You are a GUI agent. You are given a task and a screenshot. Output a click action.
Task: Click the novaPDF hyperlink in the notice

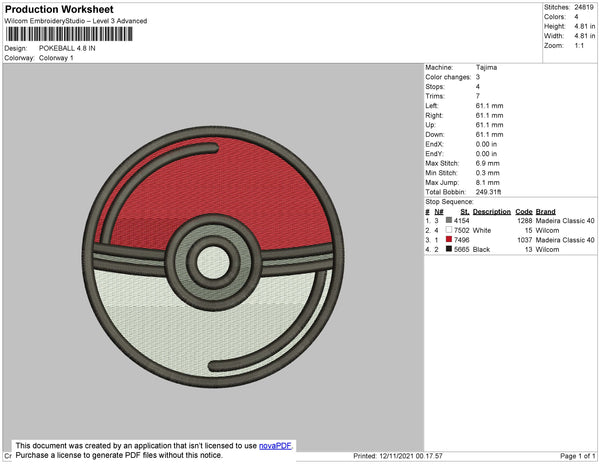(x=277, y=446)
